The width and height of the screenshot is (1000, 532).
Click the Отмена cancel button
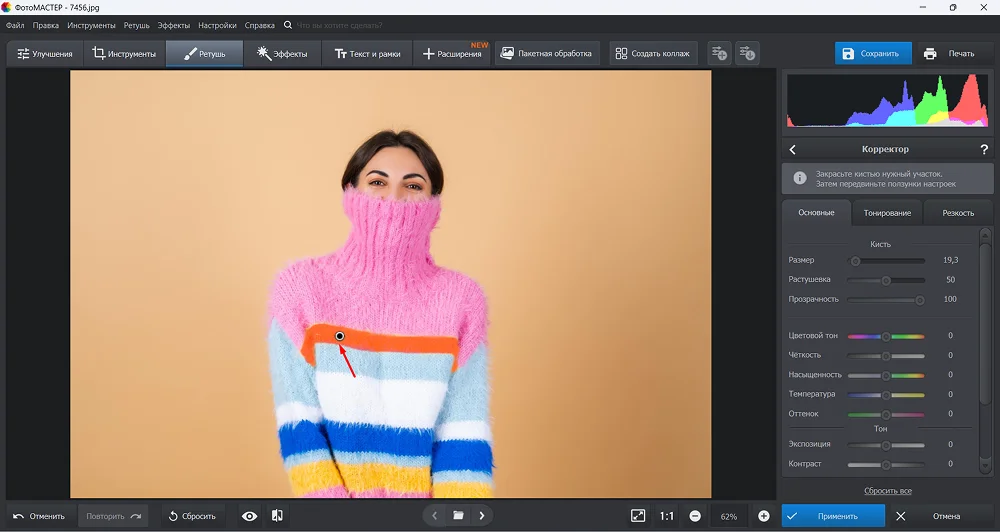tap(938, 516)
